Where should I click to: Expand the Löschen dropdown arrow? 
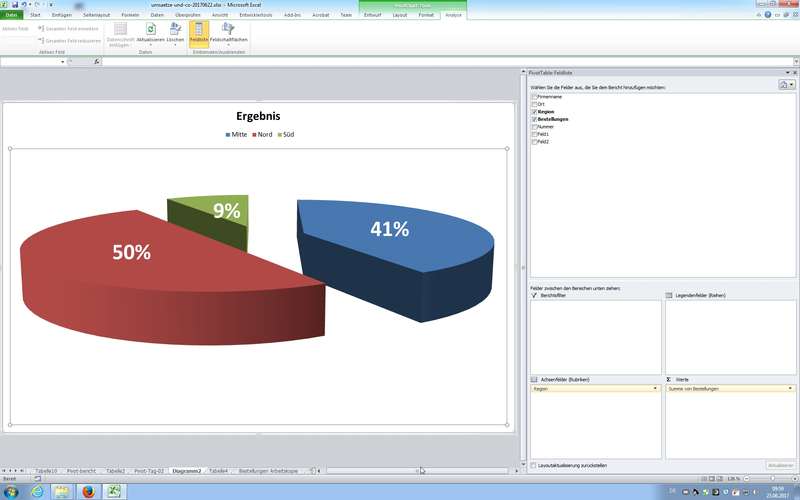tap(176, 45)
